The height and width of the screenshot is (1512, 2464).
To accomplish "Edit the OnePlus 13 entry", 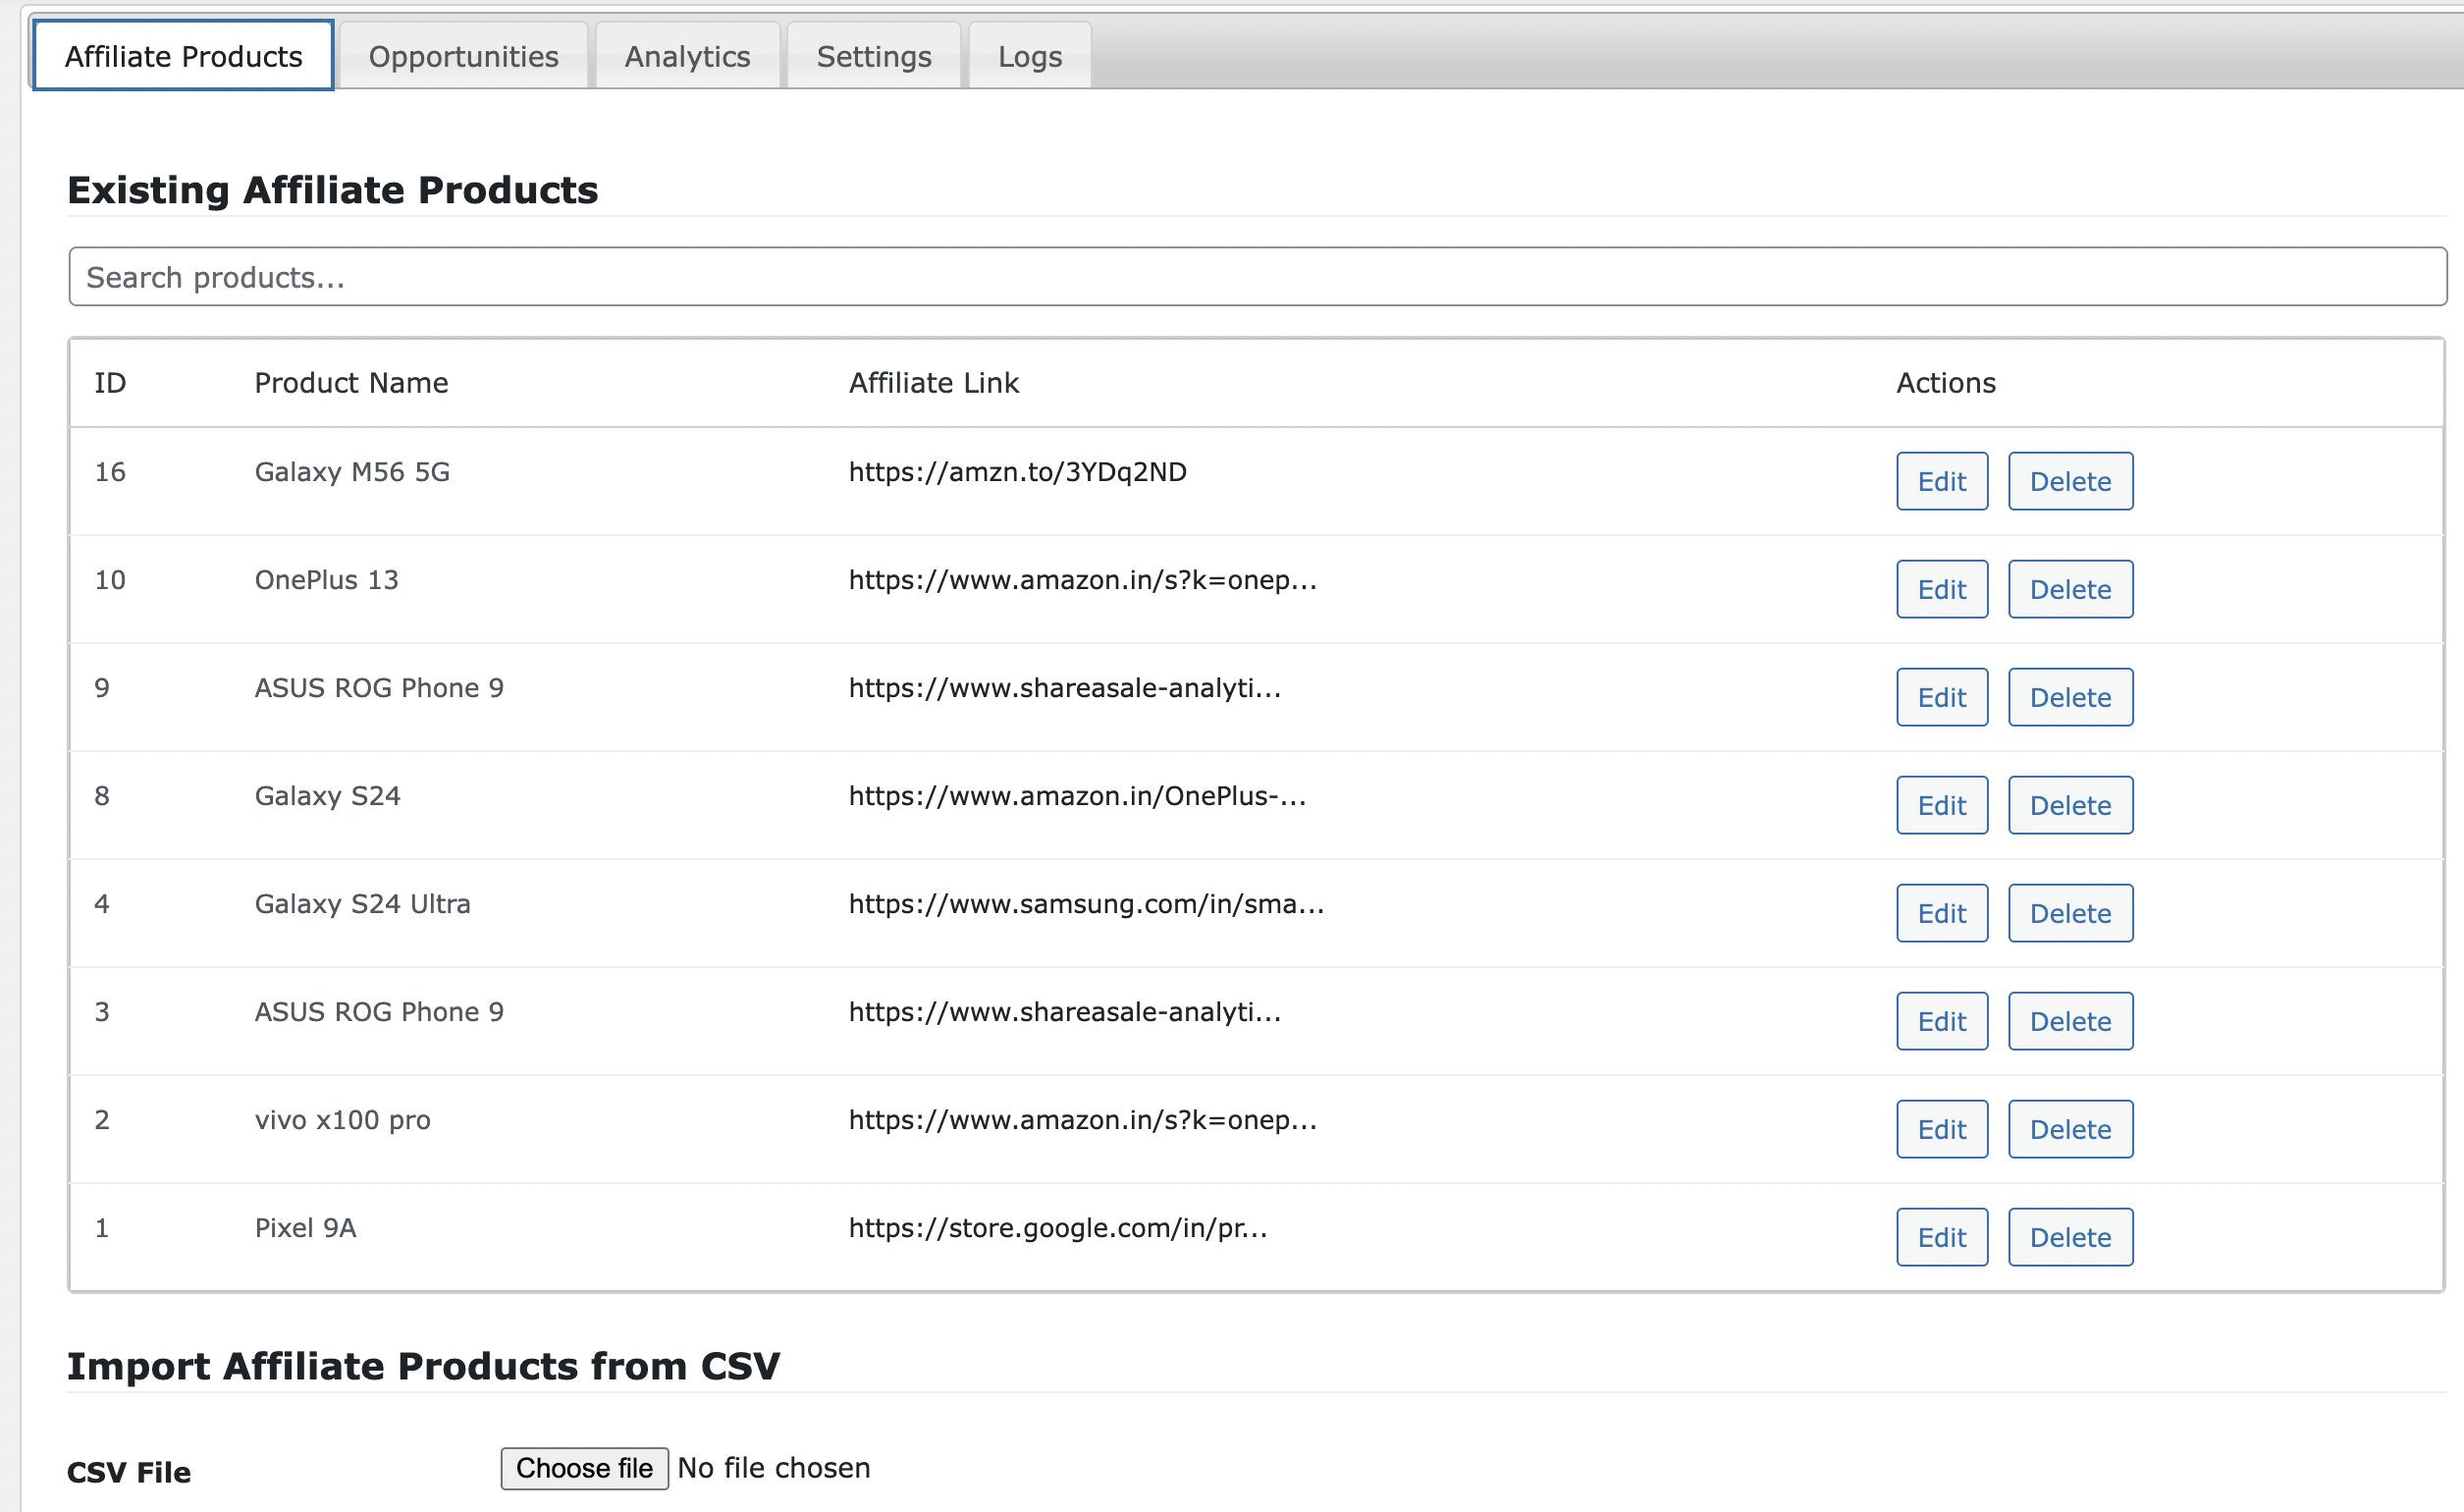I will pos(1941,589).
